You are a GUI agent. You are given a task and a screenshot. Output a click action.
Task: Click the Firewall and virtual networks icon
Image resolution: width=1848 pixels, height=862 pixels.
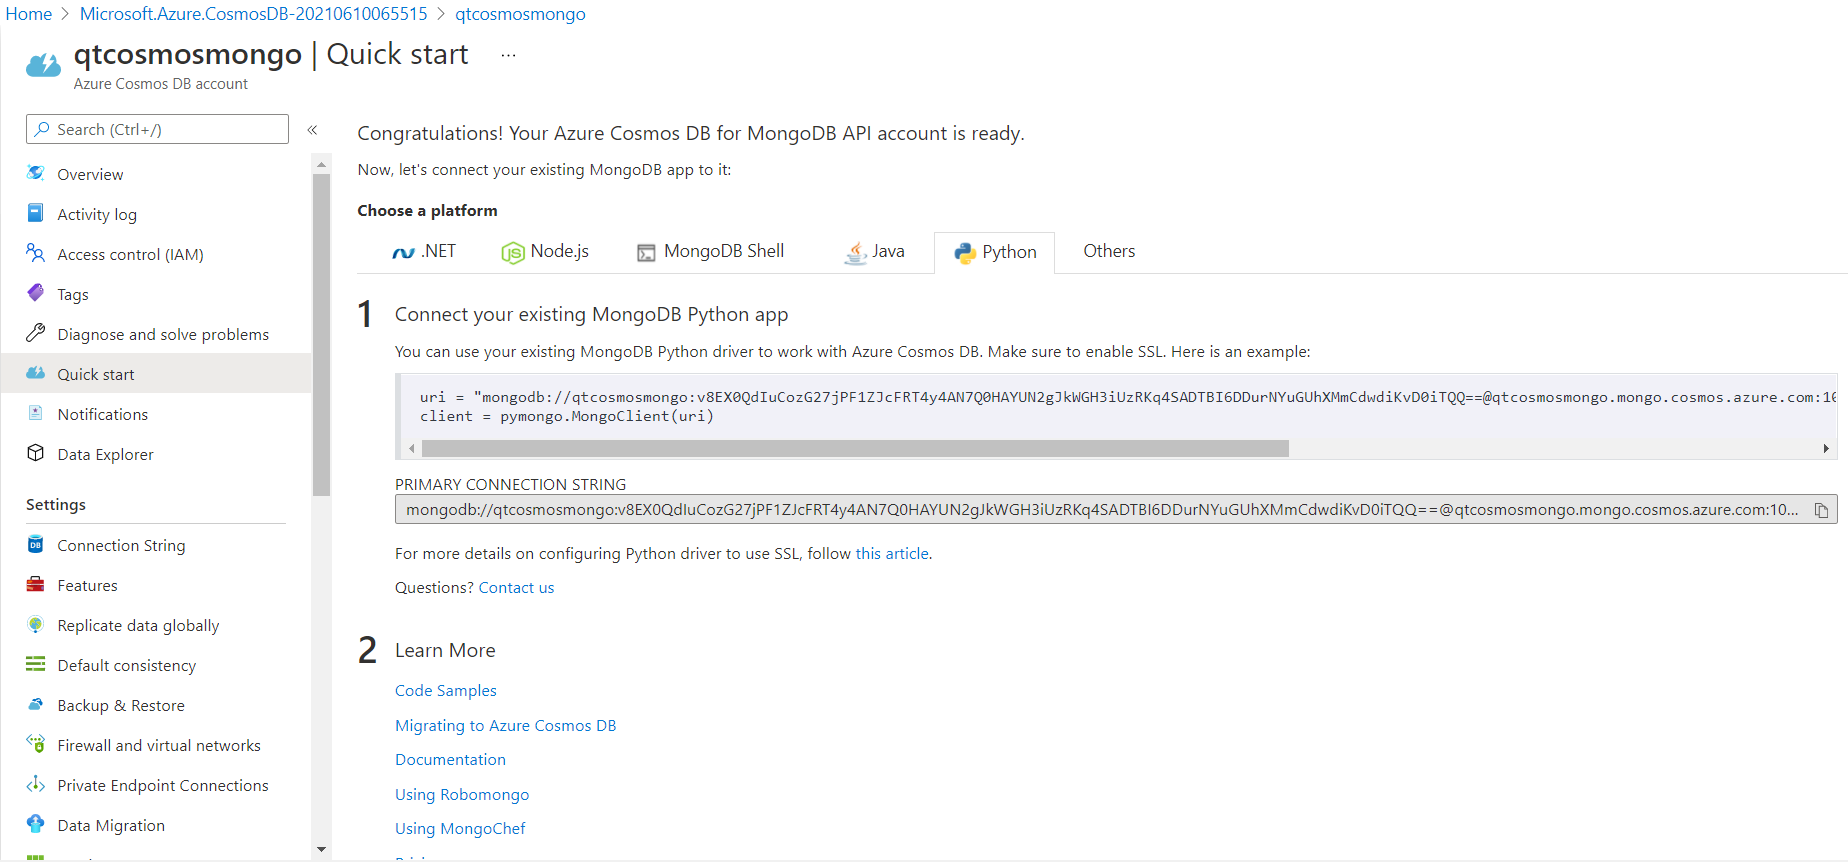coord(36,744)
